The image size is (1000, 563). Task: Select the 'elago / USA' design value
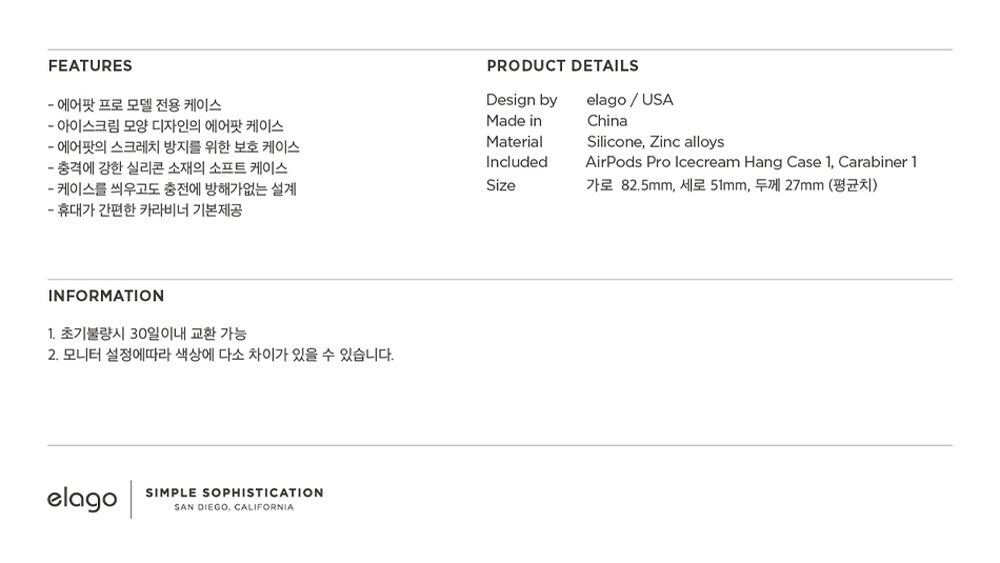(629, 100)
